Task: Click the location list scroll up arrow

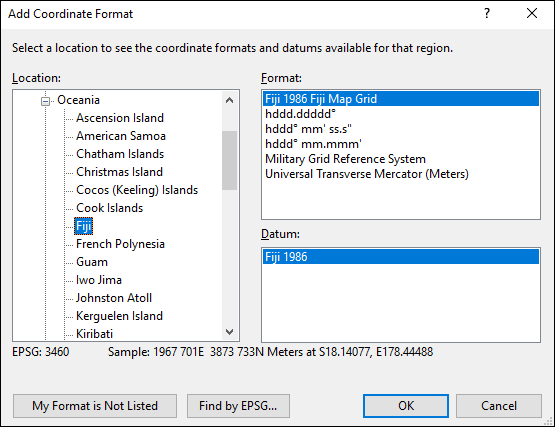Action: [x=229, y=100]
